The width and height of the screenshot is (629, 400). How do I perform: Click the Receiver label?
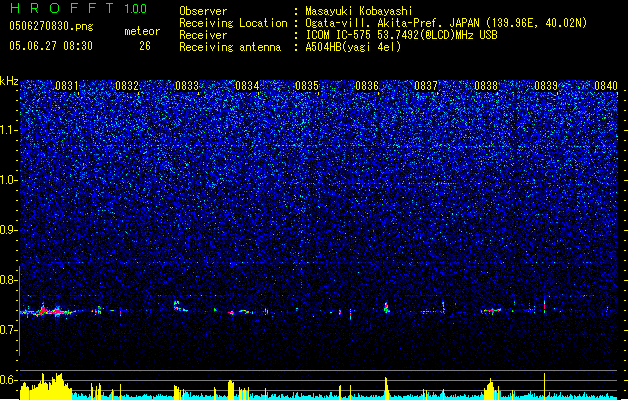[203, 35]
